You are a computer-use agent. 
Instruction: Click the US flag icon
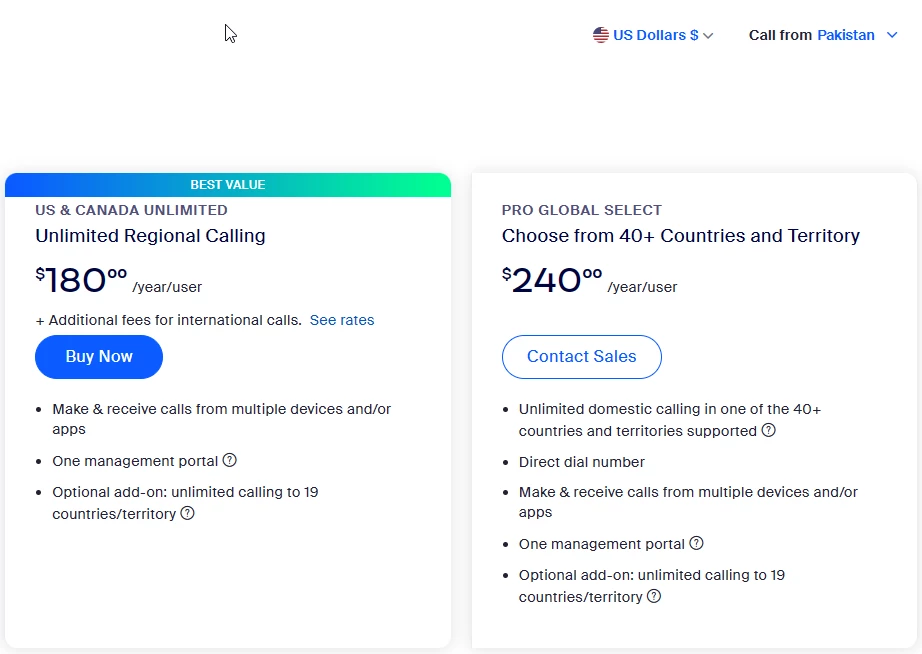tap(600, 35)
